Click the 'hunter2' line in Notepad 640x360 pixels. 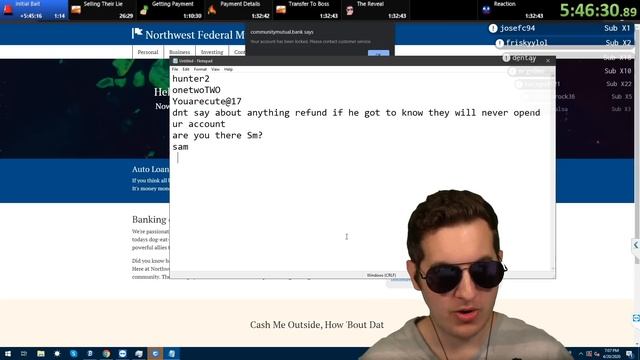pos(191,79)
